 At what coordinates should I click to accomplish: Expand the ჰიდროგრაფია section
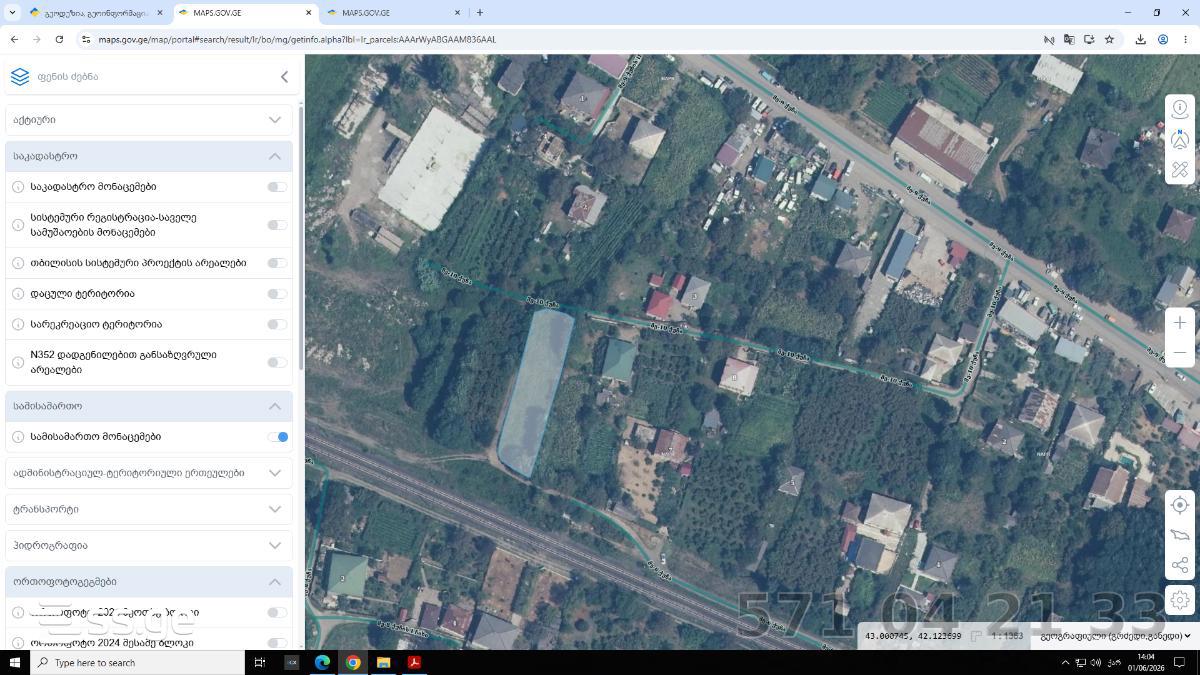pos(149,546)
